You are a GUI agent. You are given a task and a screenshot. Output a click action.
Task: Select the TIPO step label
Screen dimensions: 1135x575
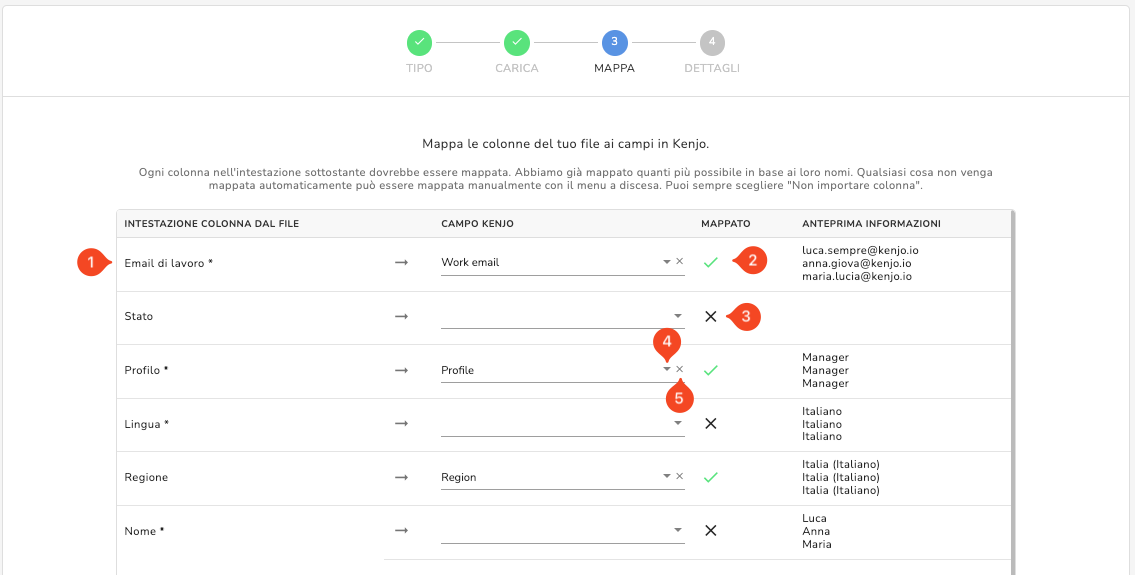[x=419, y=68]
